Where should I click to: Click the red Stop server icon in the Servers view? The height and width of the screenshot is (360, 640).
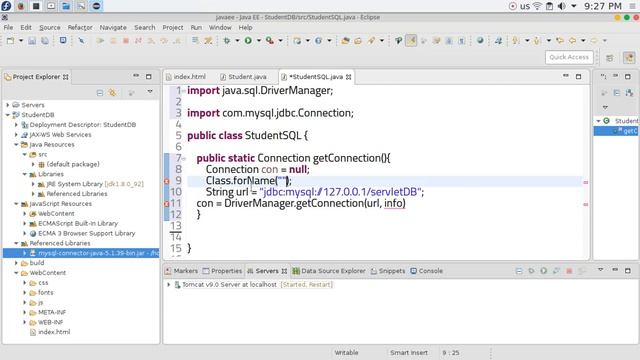[x=569, y=271]
